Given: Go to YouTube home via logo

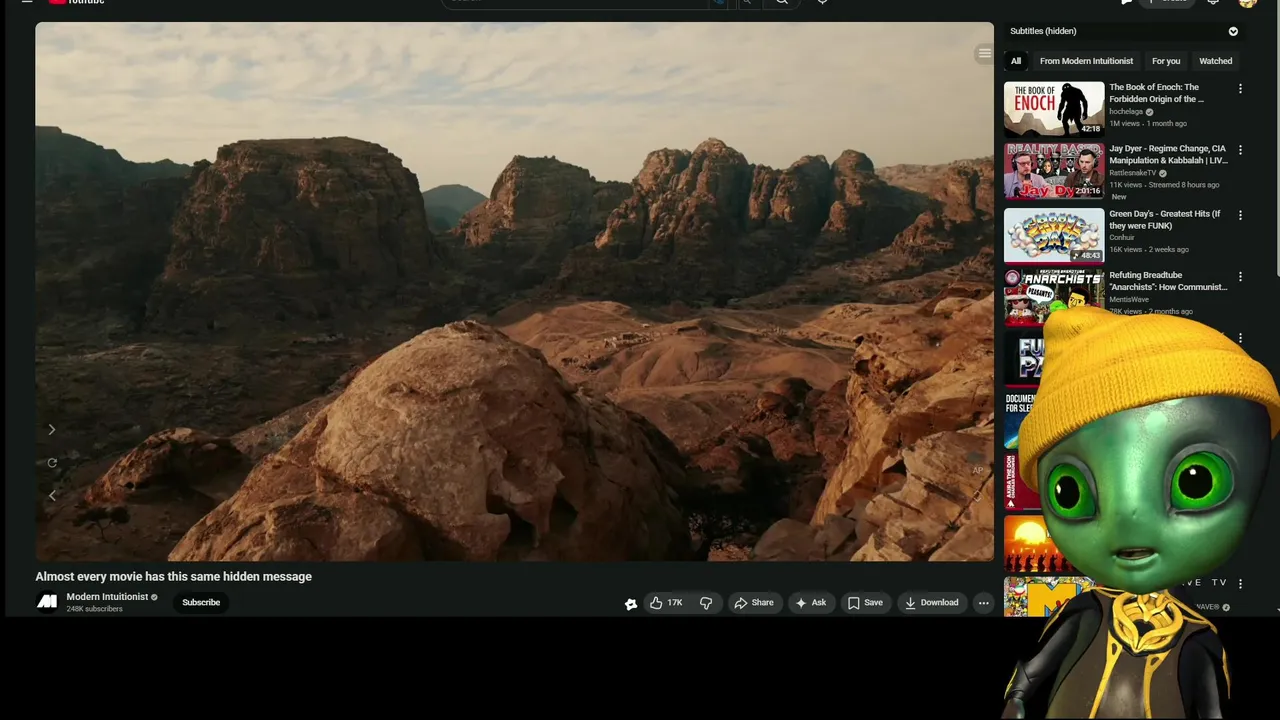Looking at the screenshot, I should [x=77, y=2].
